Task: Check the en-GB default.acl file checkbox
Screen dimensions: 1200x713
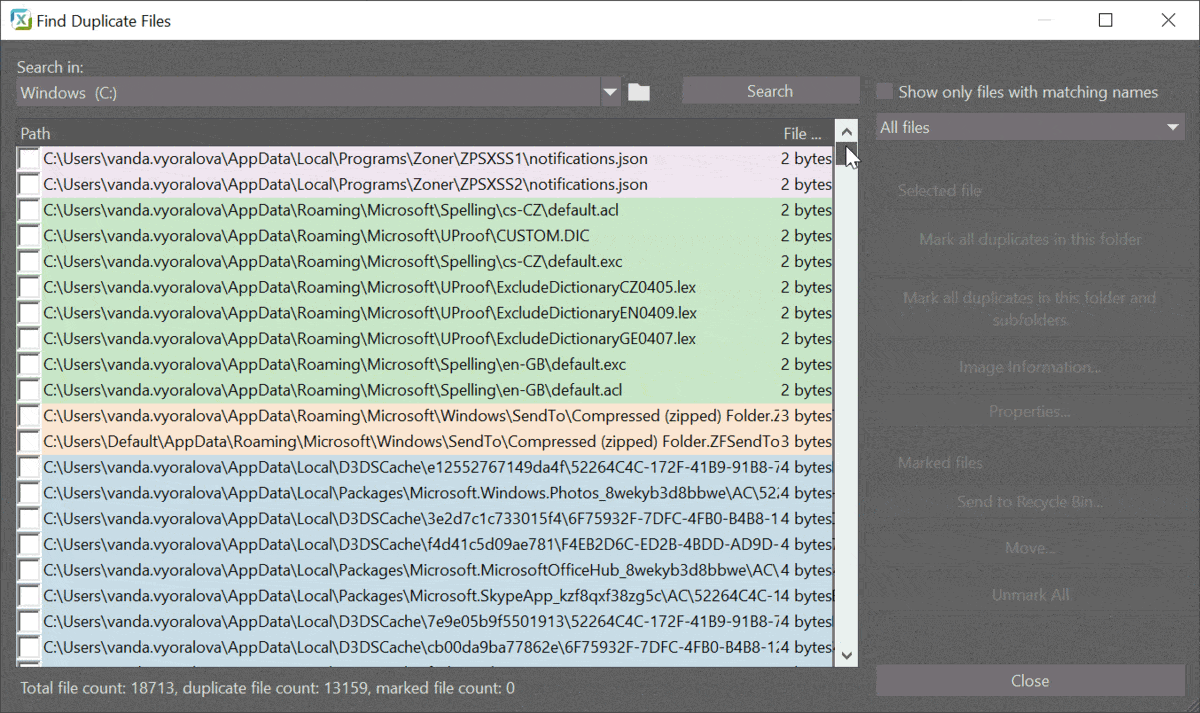Action: pos(27,389)
